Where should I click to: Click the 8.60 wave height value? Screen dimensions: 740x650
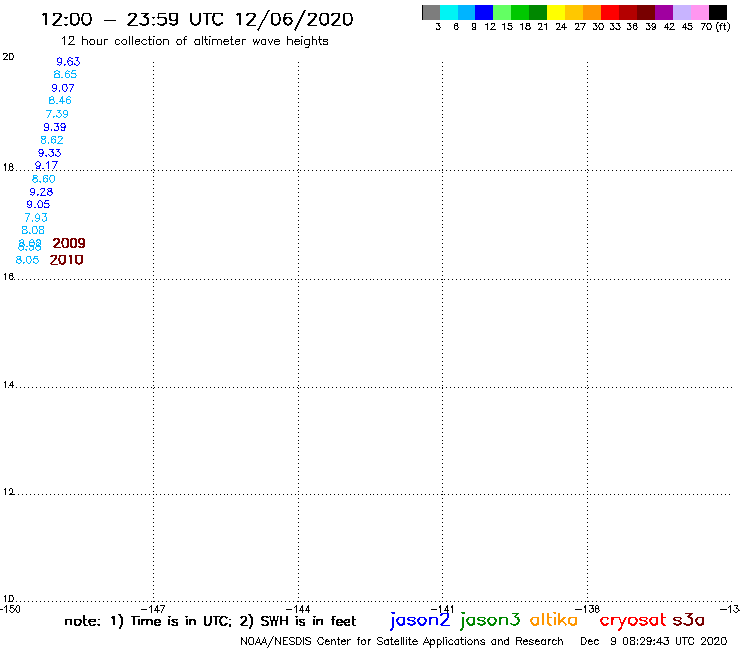(43, 179)
